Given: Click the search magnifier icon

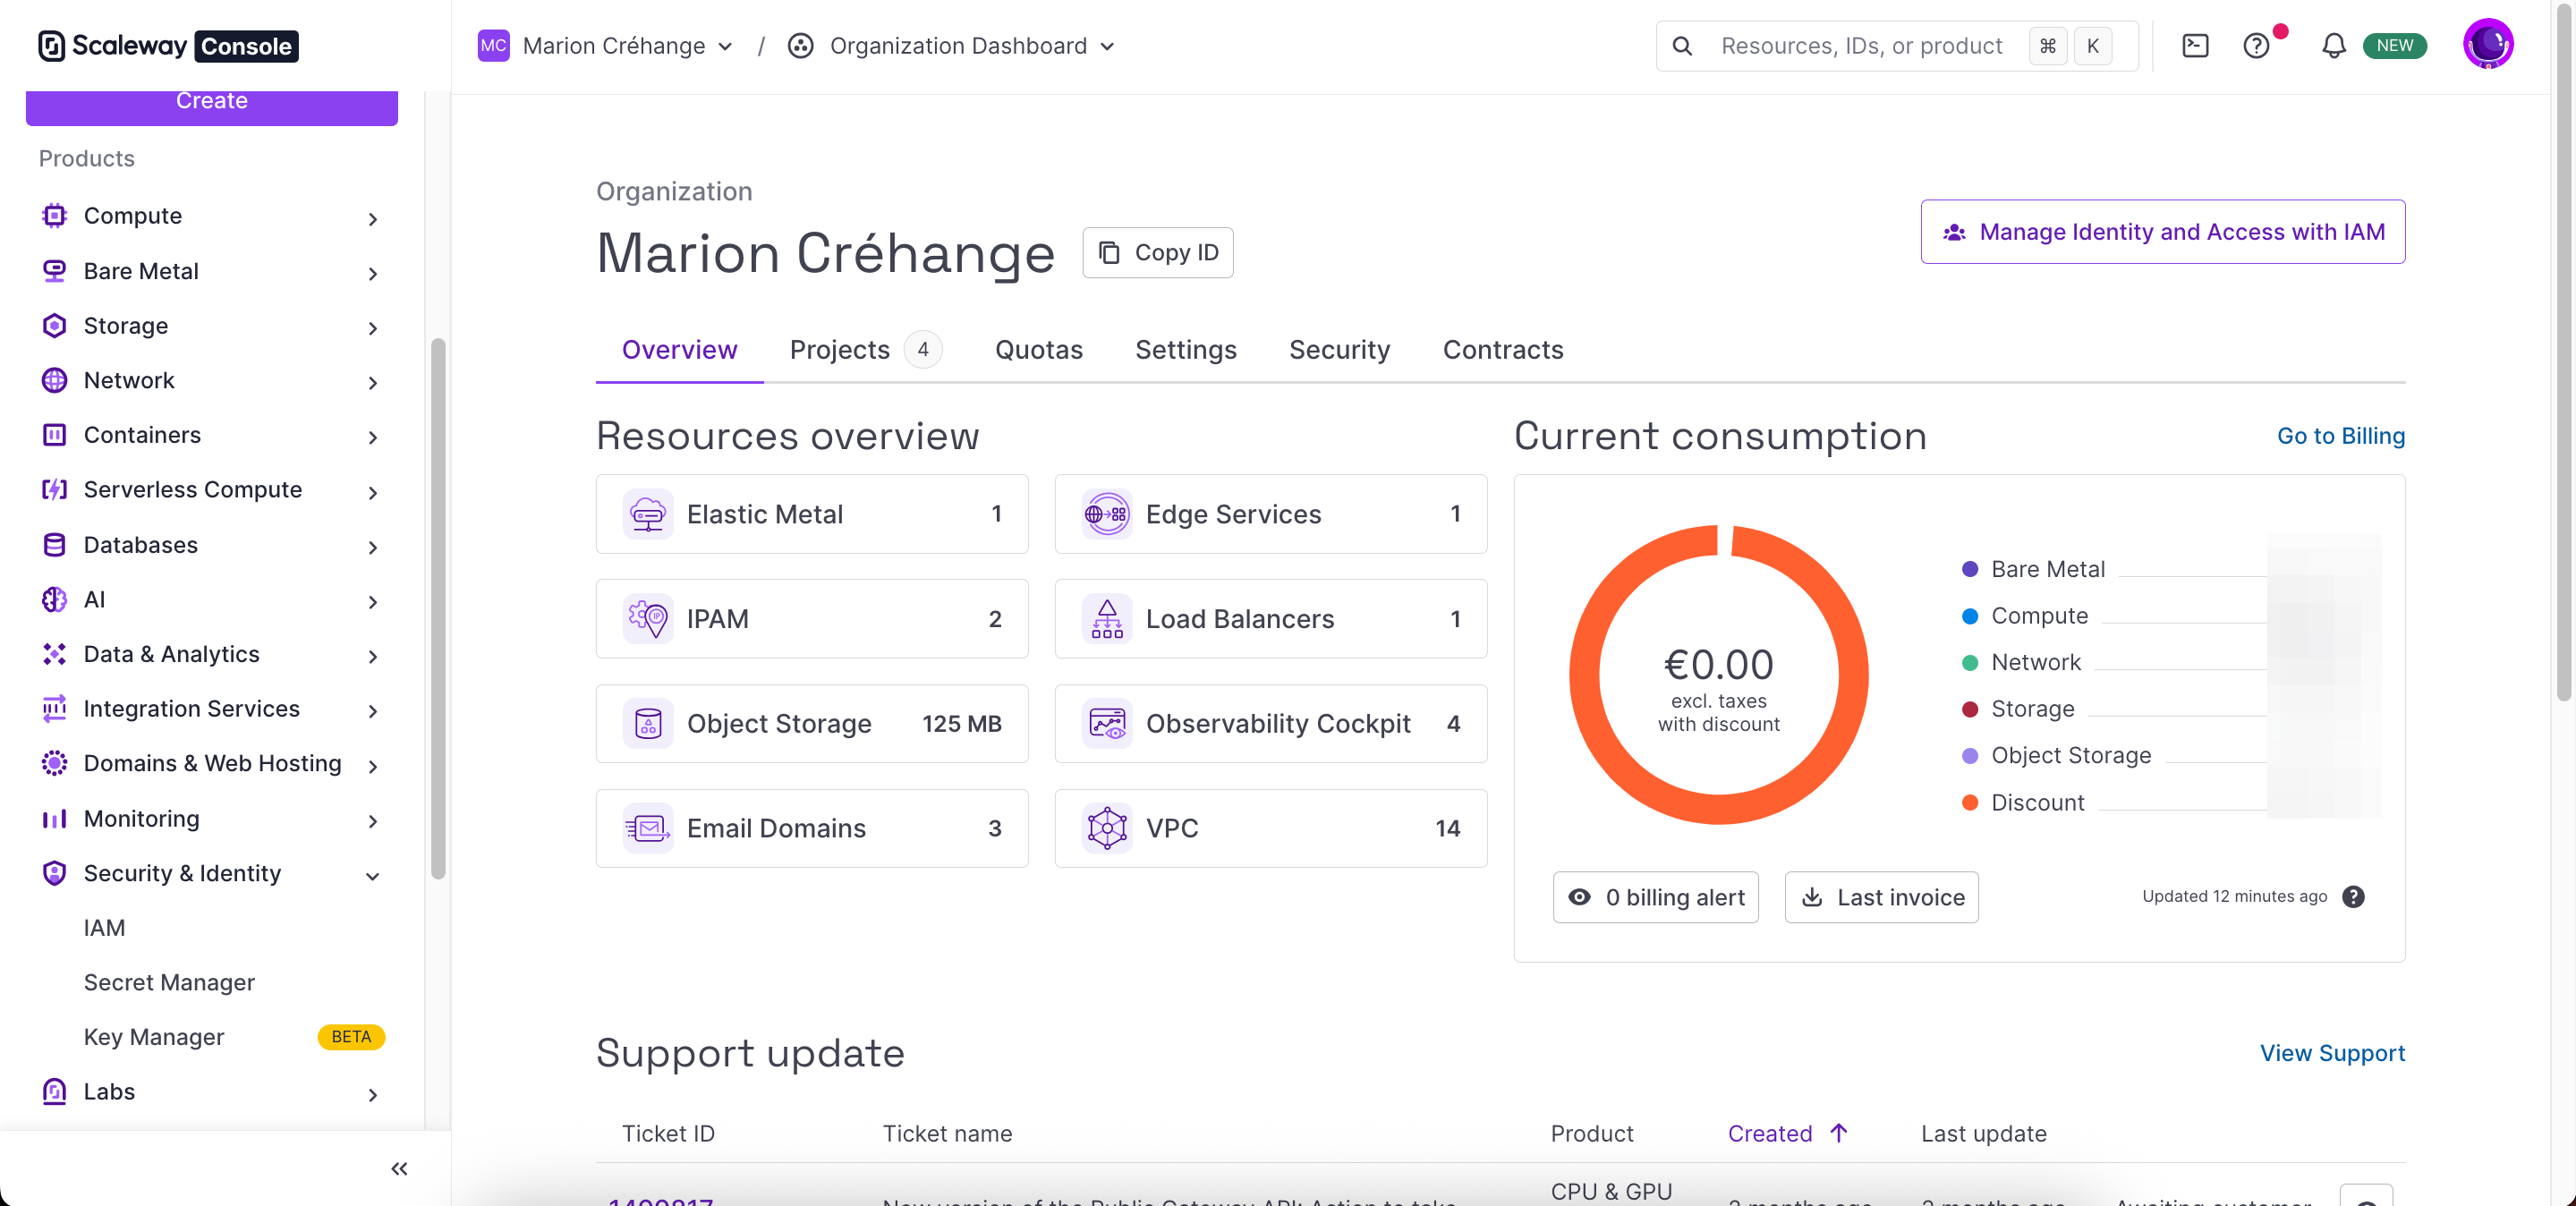Looking at the screenshot, I should point(1682,46).
